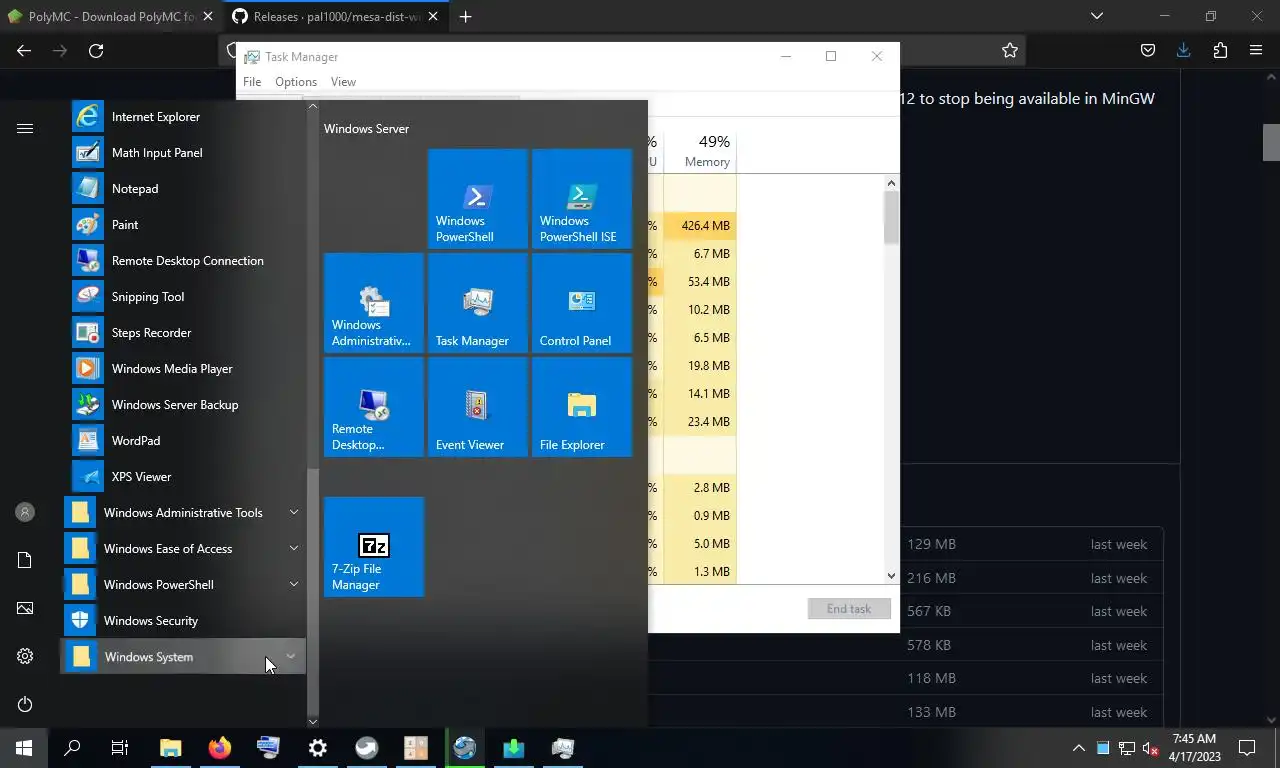This screenshot has width=1280, height=768.
Task: Show hidden system tray icons
Action: click(1078, 748)
